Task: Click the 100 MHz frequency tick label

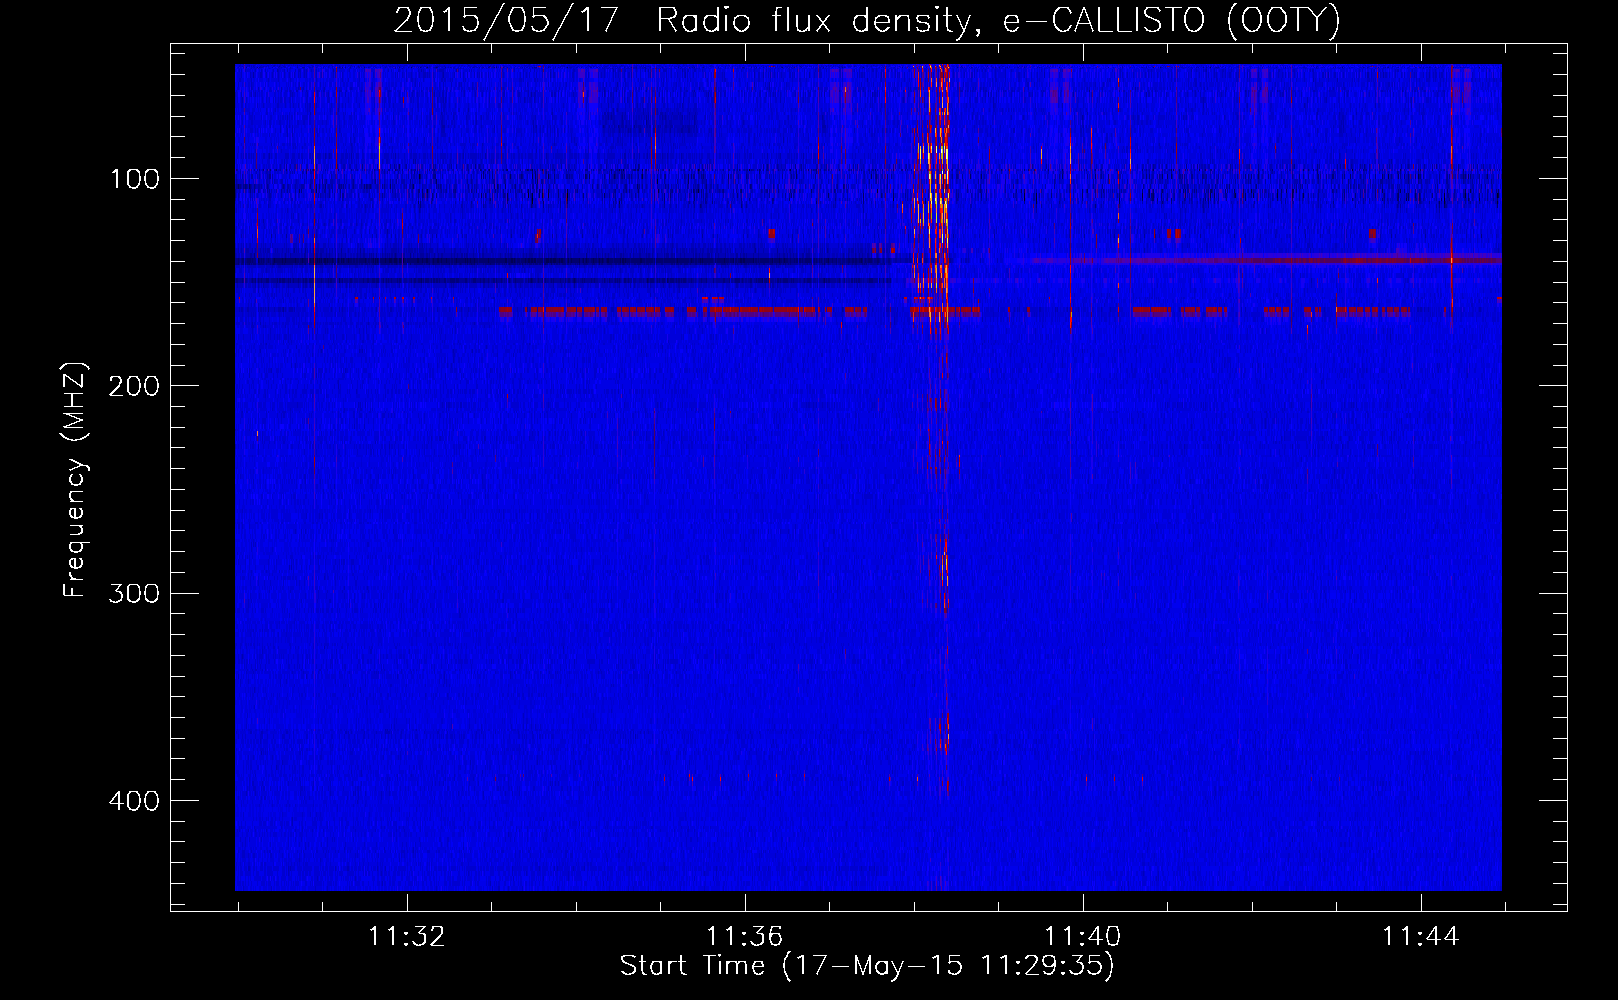Action: point(134,179)
